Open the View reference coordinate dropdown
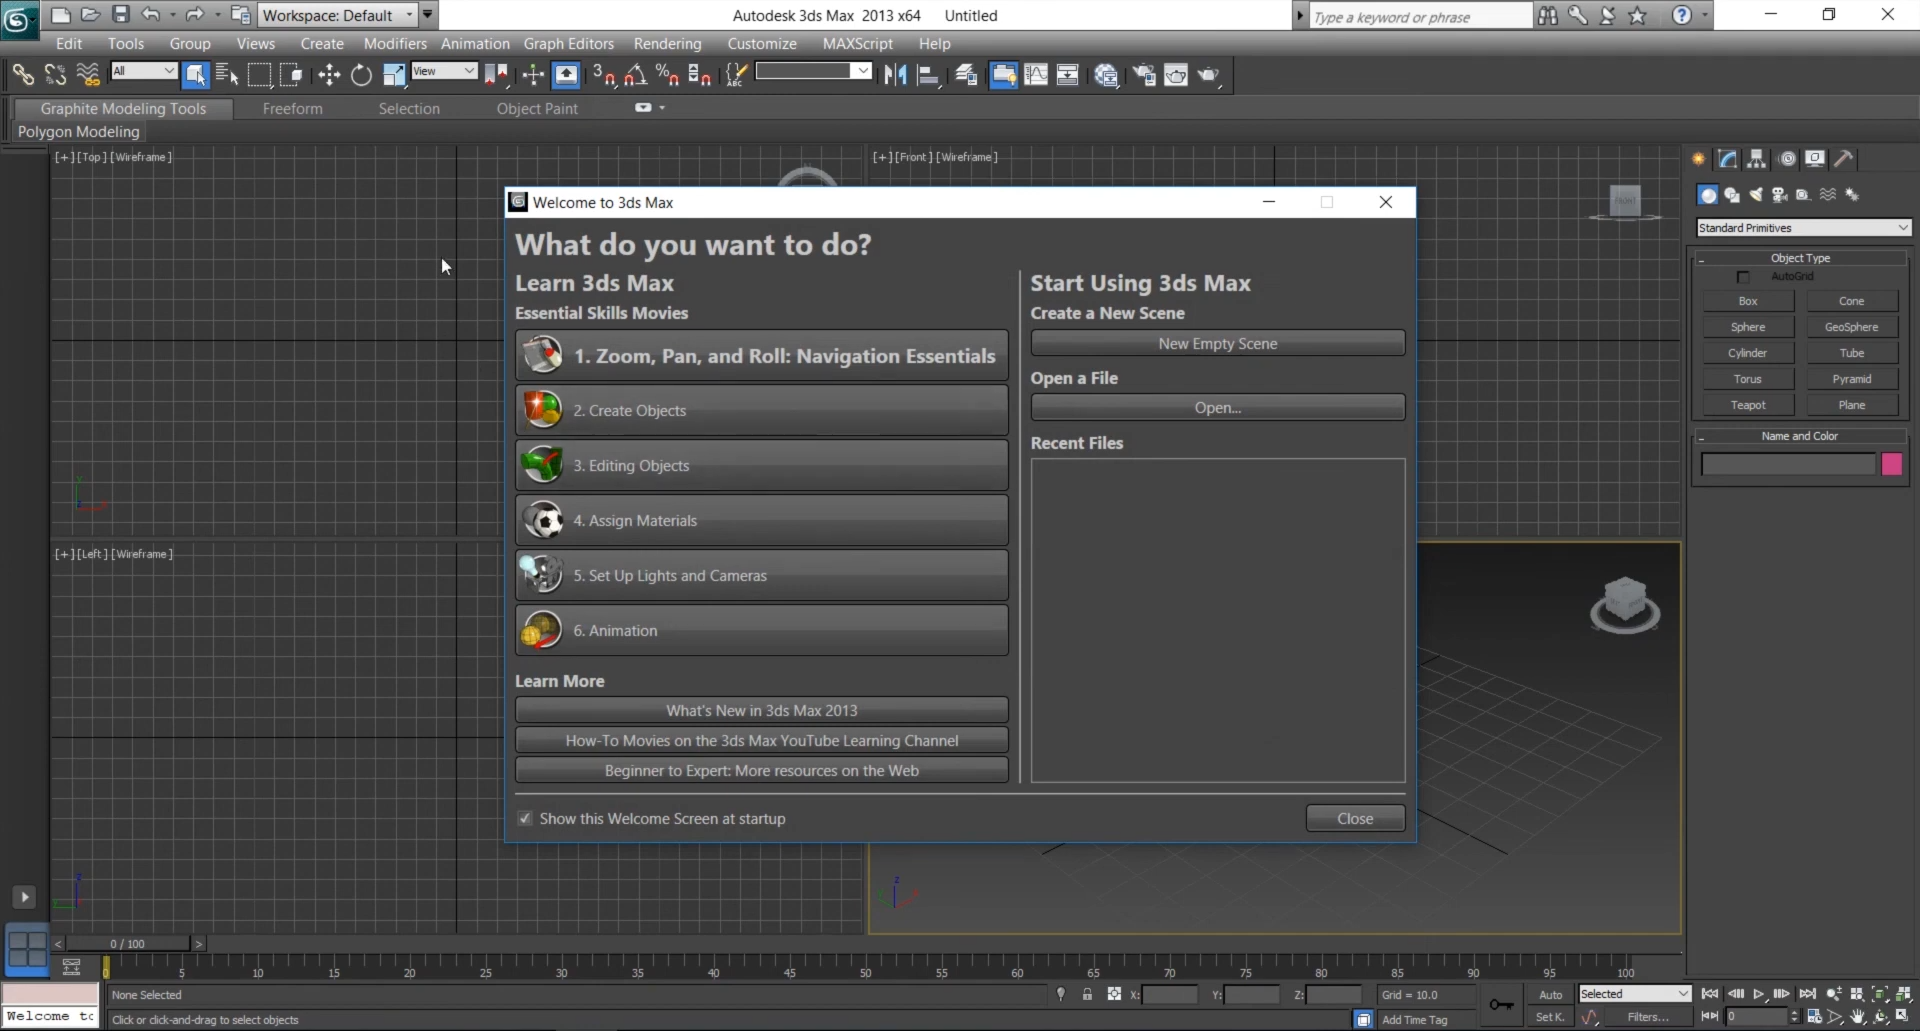The width and height of the screenshot is (1920, 1031). click(x=444, y=71)
